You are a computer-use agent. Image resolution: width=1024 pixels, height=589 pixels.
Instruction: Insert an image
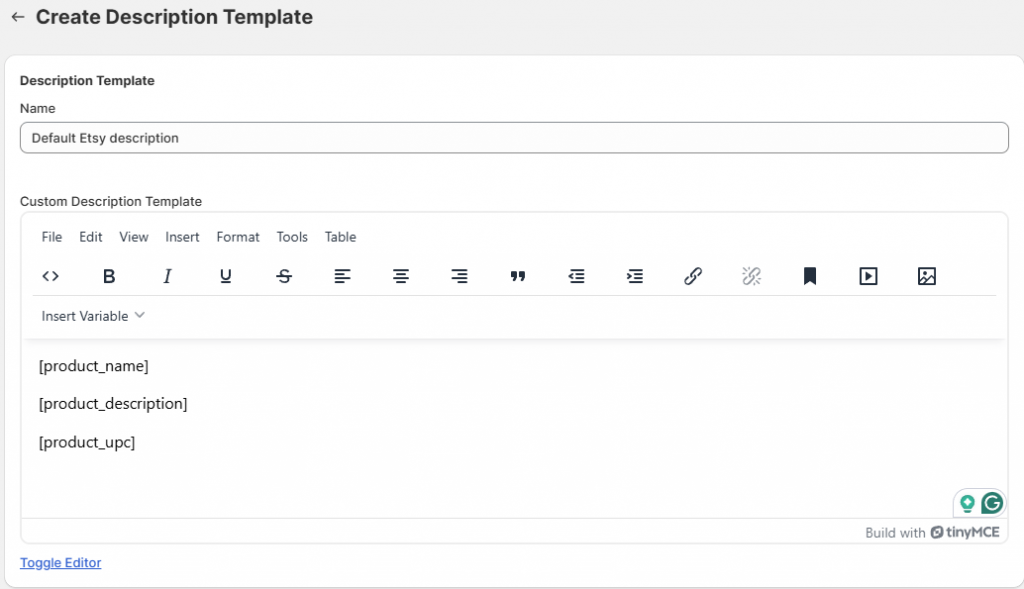(927, 276)
